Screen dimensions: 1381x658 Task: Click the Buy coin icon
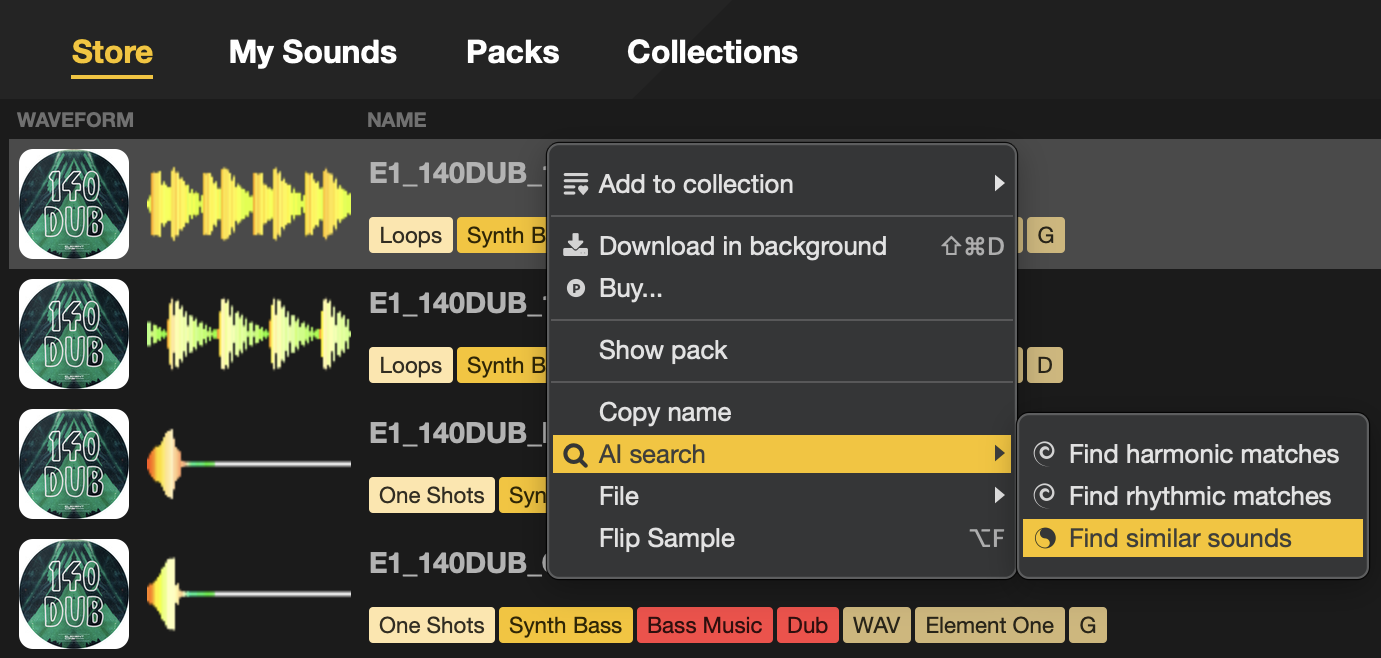click(x=575, y=288)
